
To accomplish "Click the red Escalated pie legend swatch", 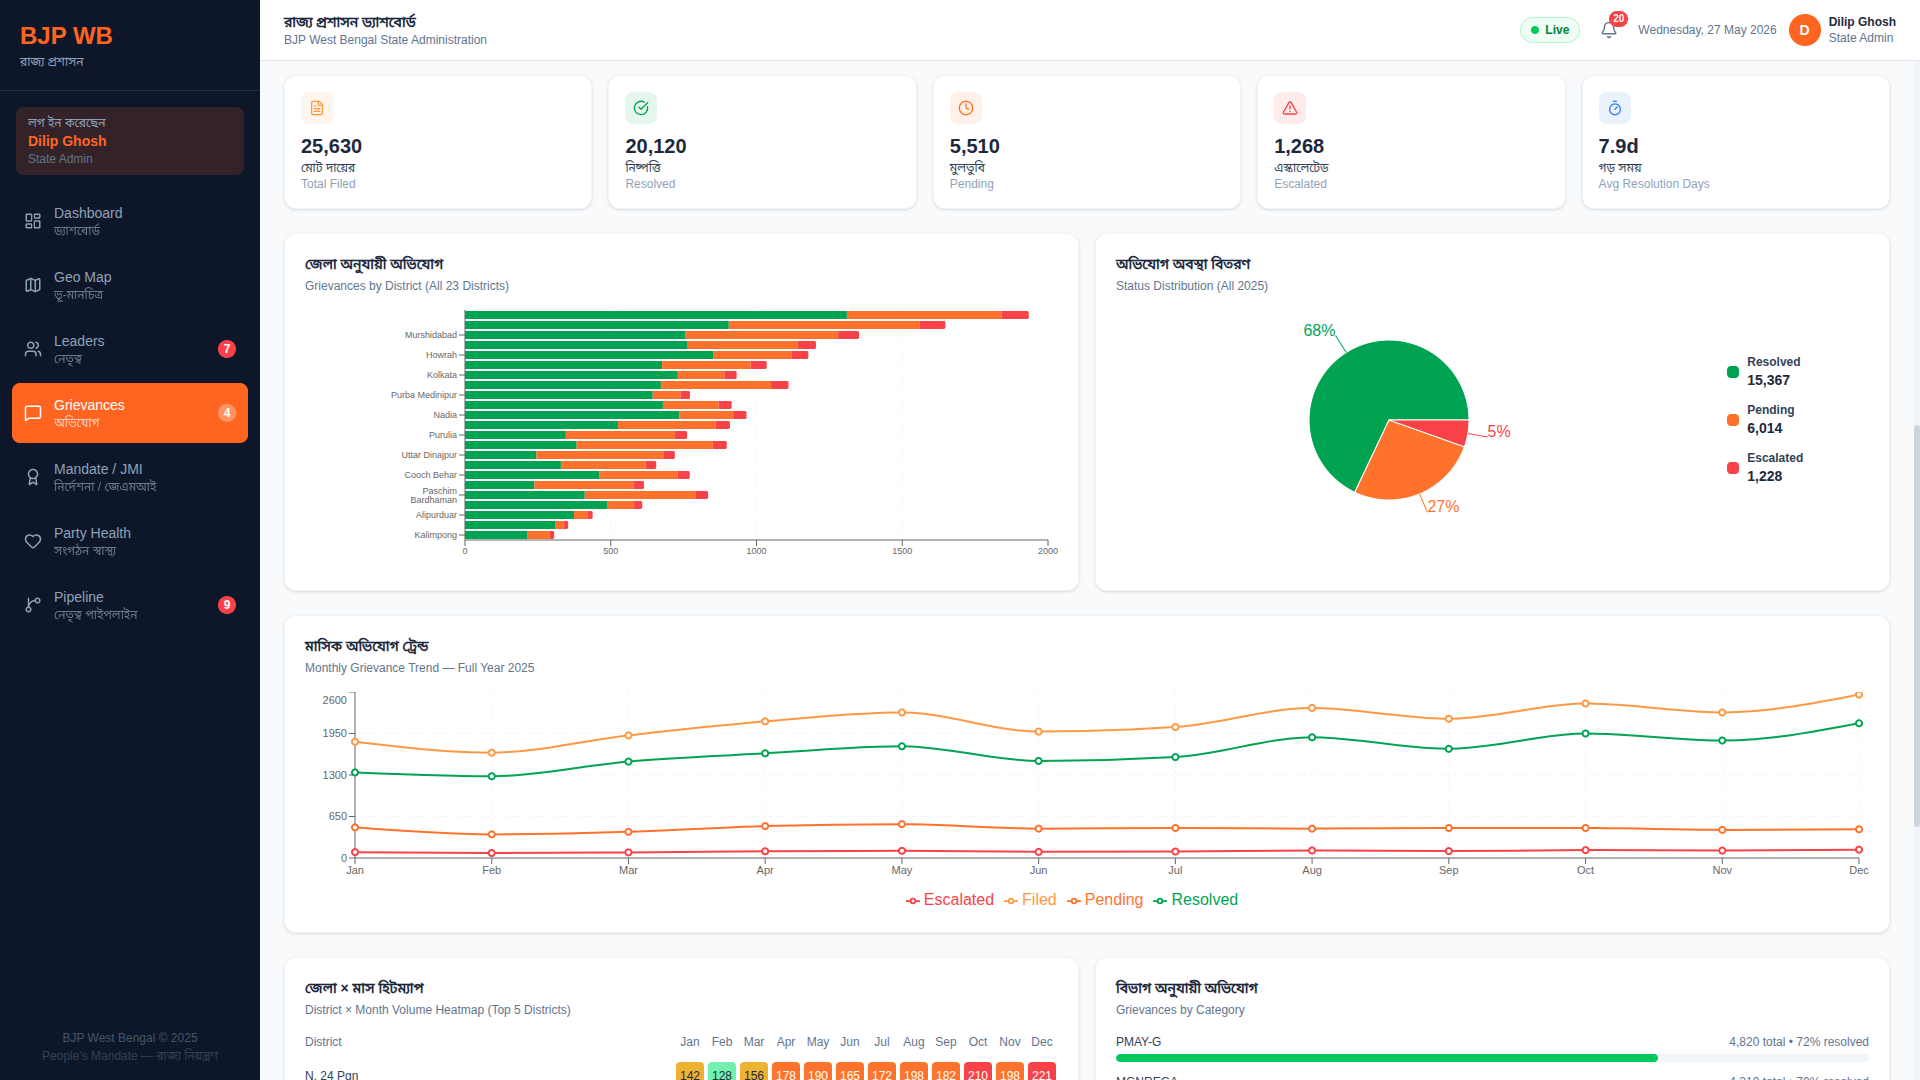I will click(x=1733, y=468).
